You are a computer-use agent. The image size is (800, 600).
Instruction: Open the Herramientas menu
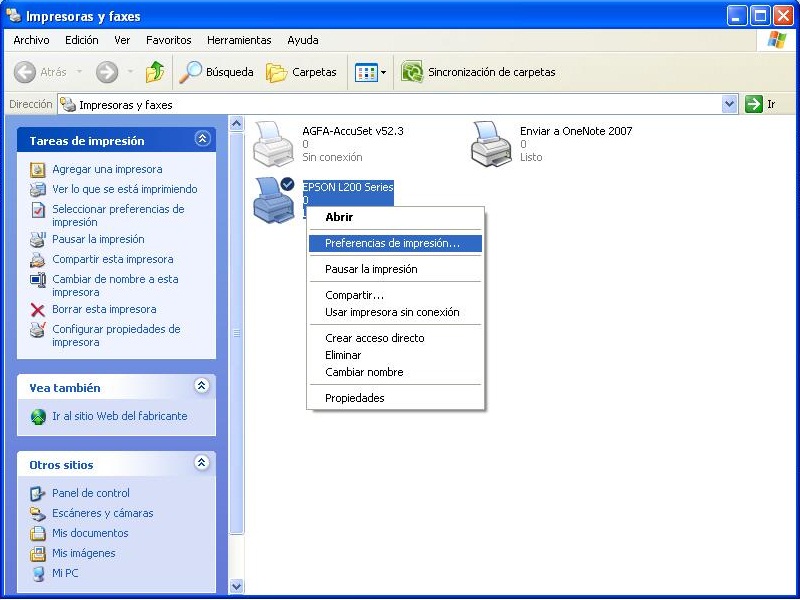click(239, 40)
